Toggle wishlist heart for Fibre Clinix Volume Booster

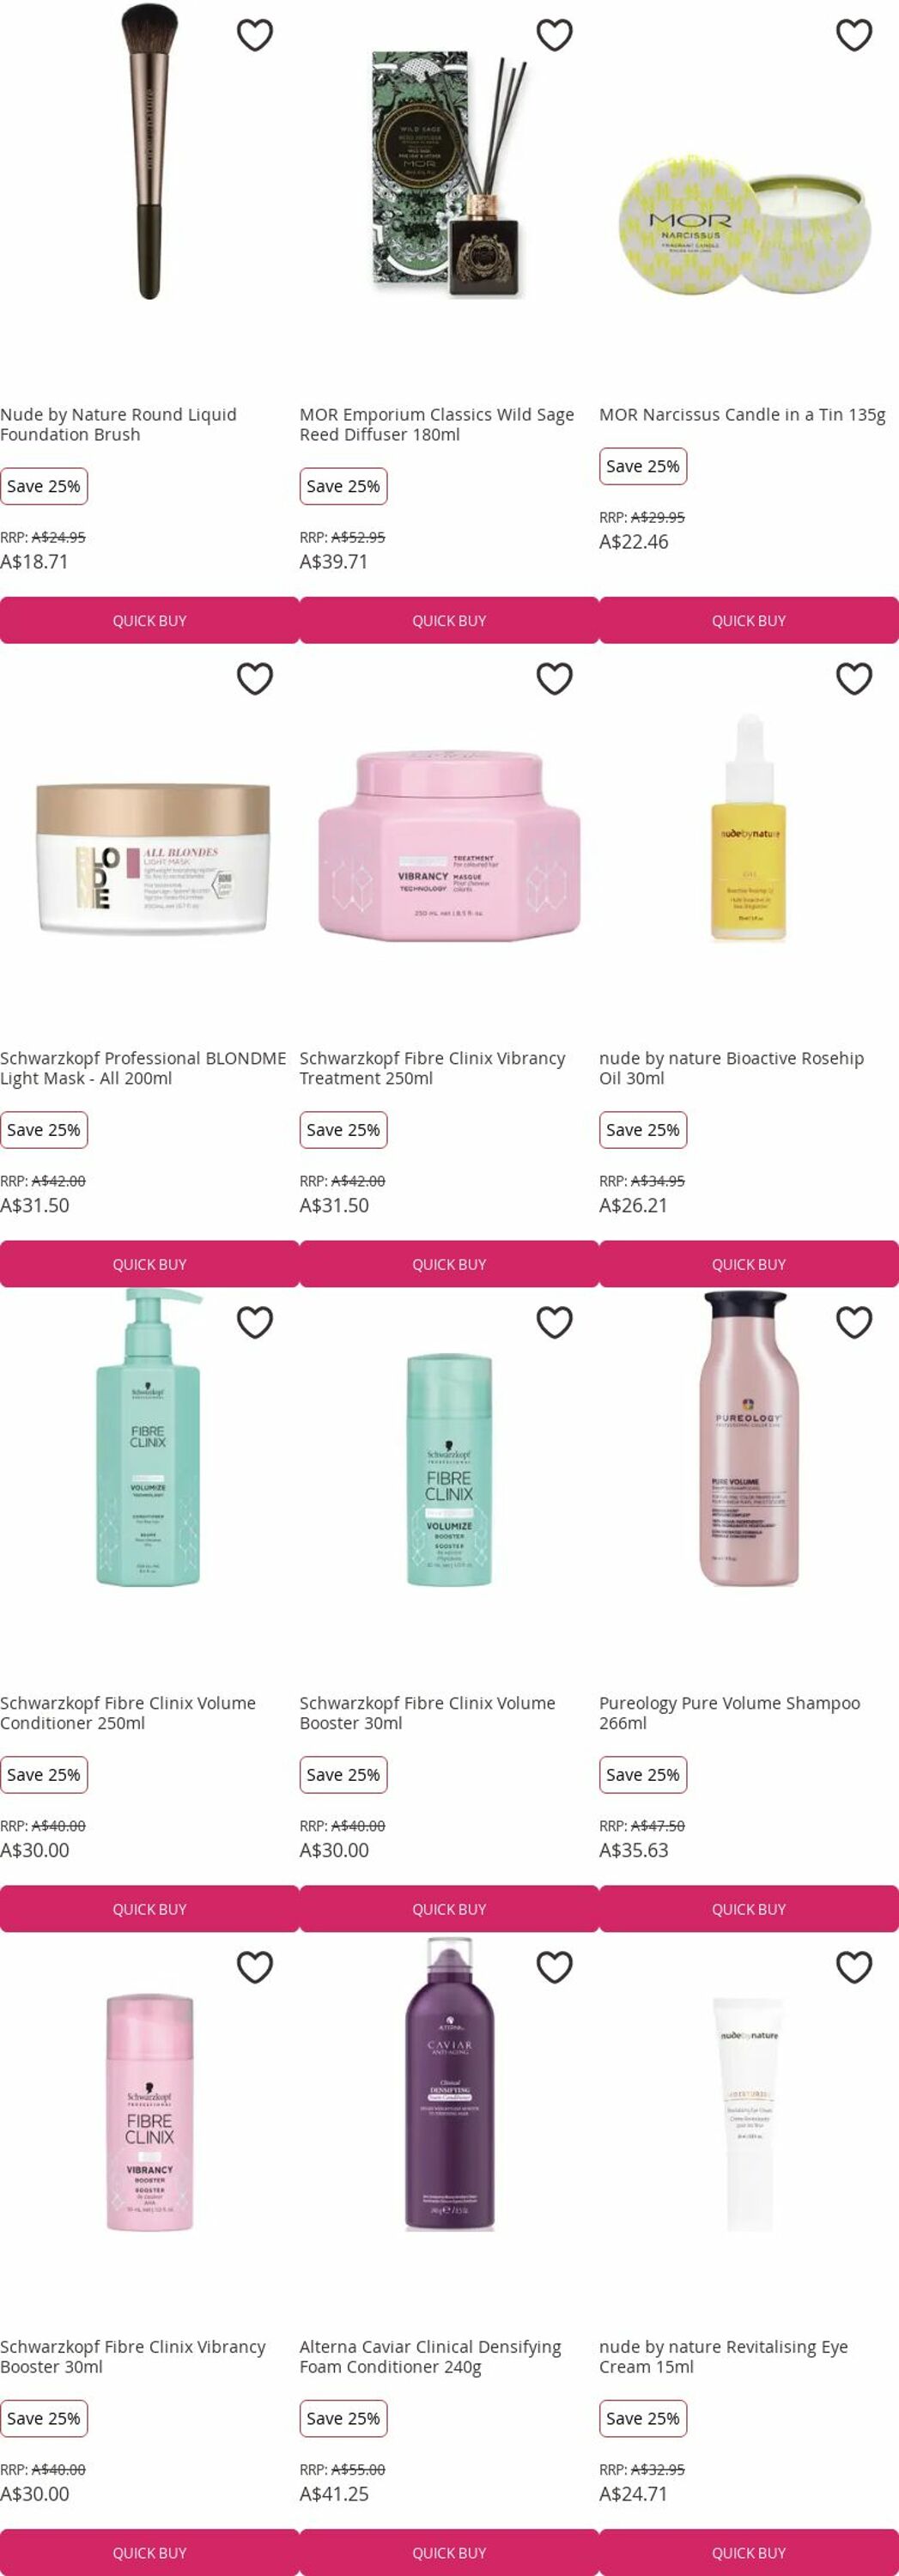[554, 1323]
